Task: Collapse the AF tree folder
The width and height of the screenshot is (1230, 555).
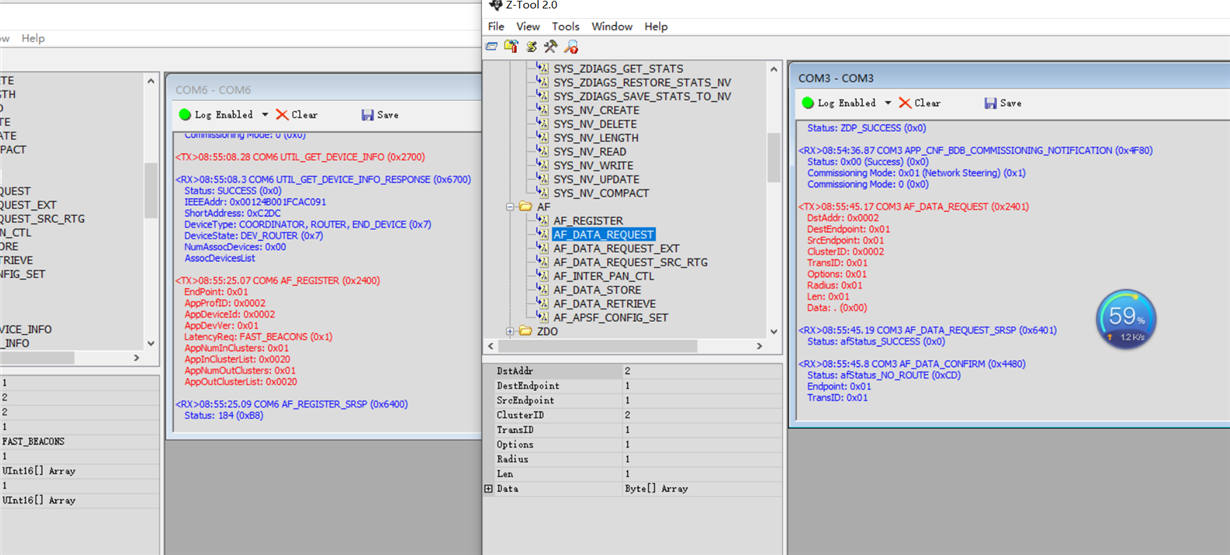Action: (x=510, y=207)
